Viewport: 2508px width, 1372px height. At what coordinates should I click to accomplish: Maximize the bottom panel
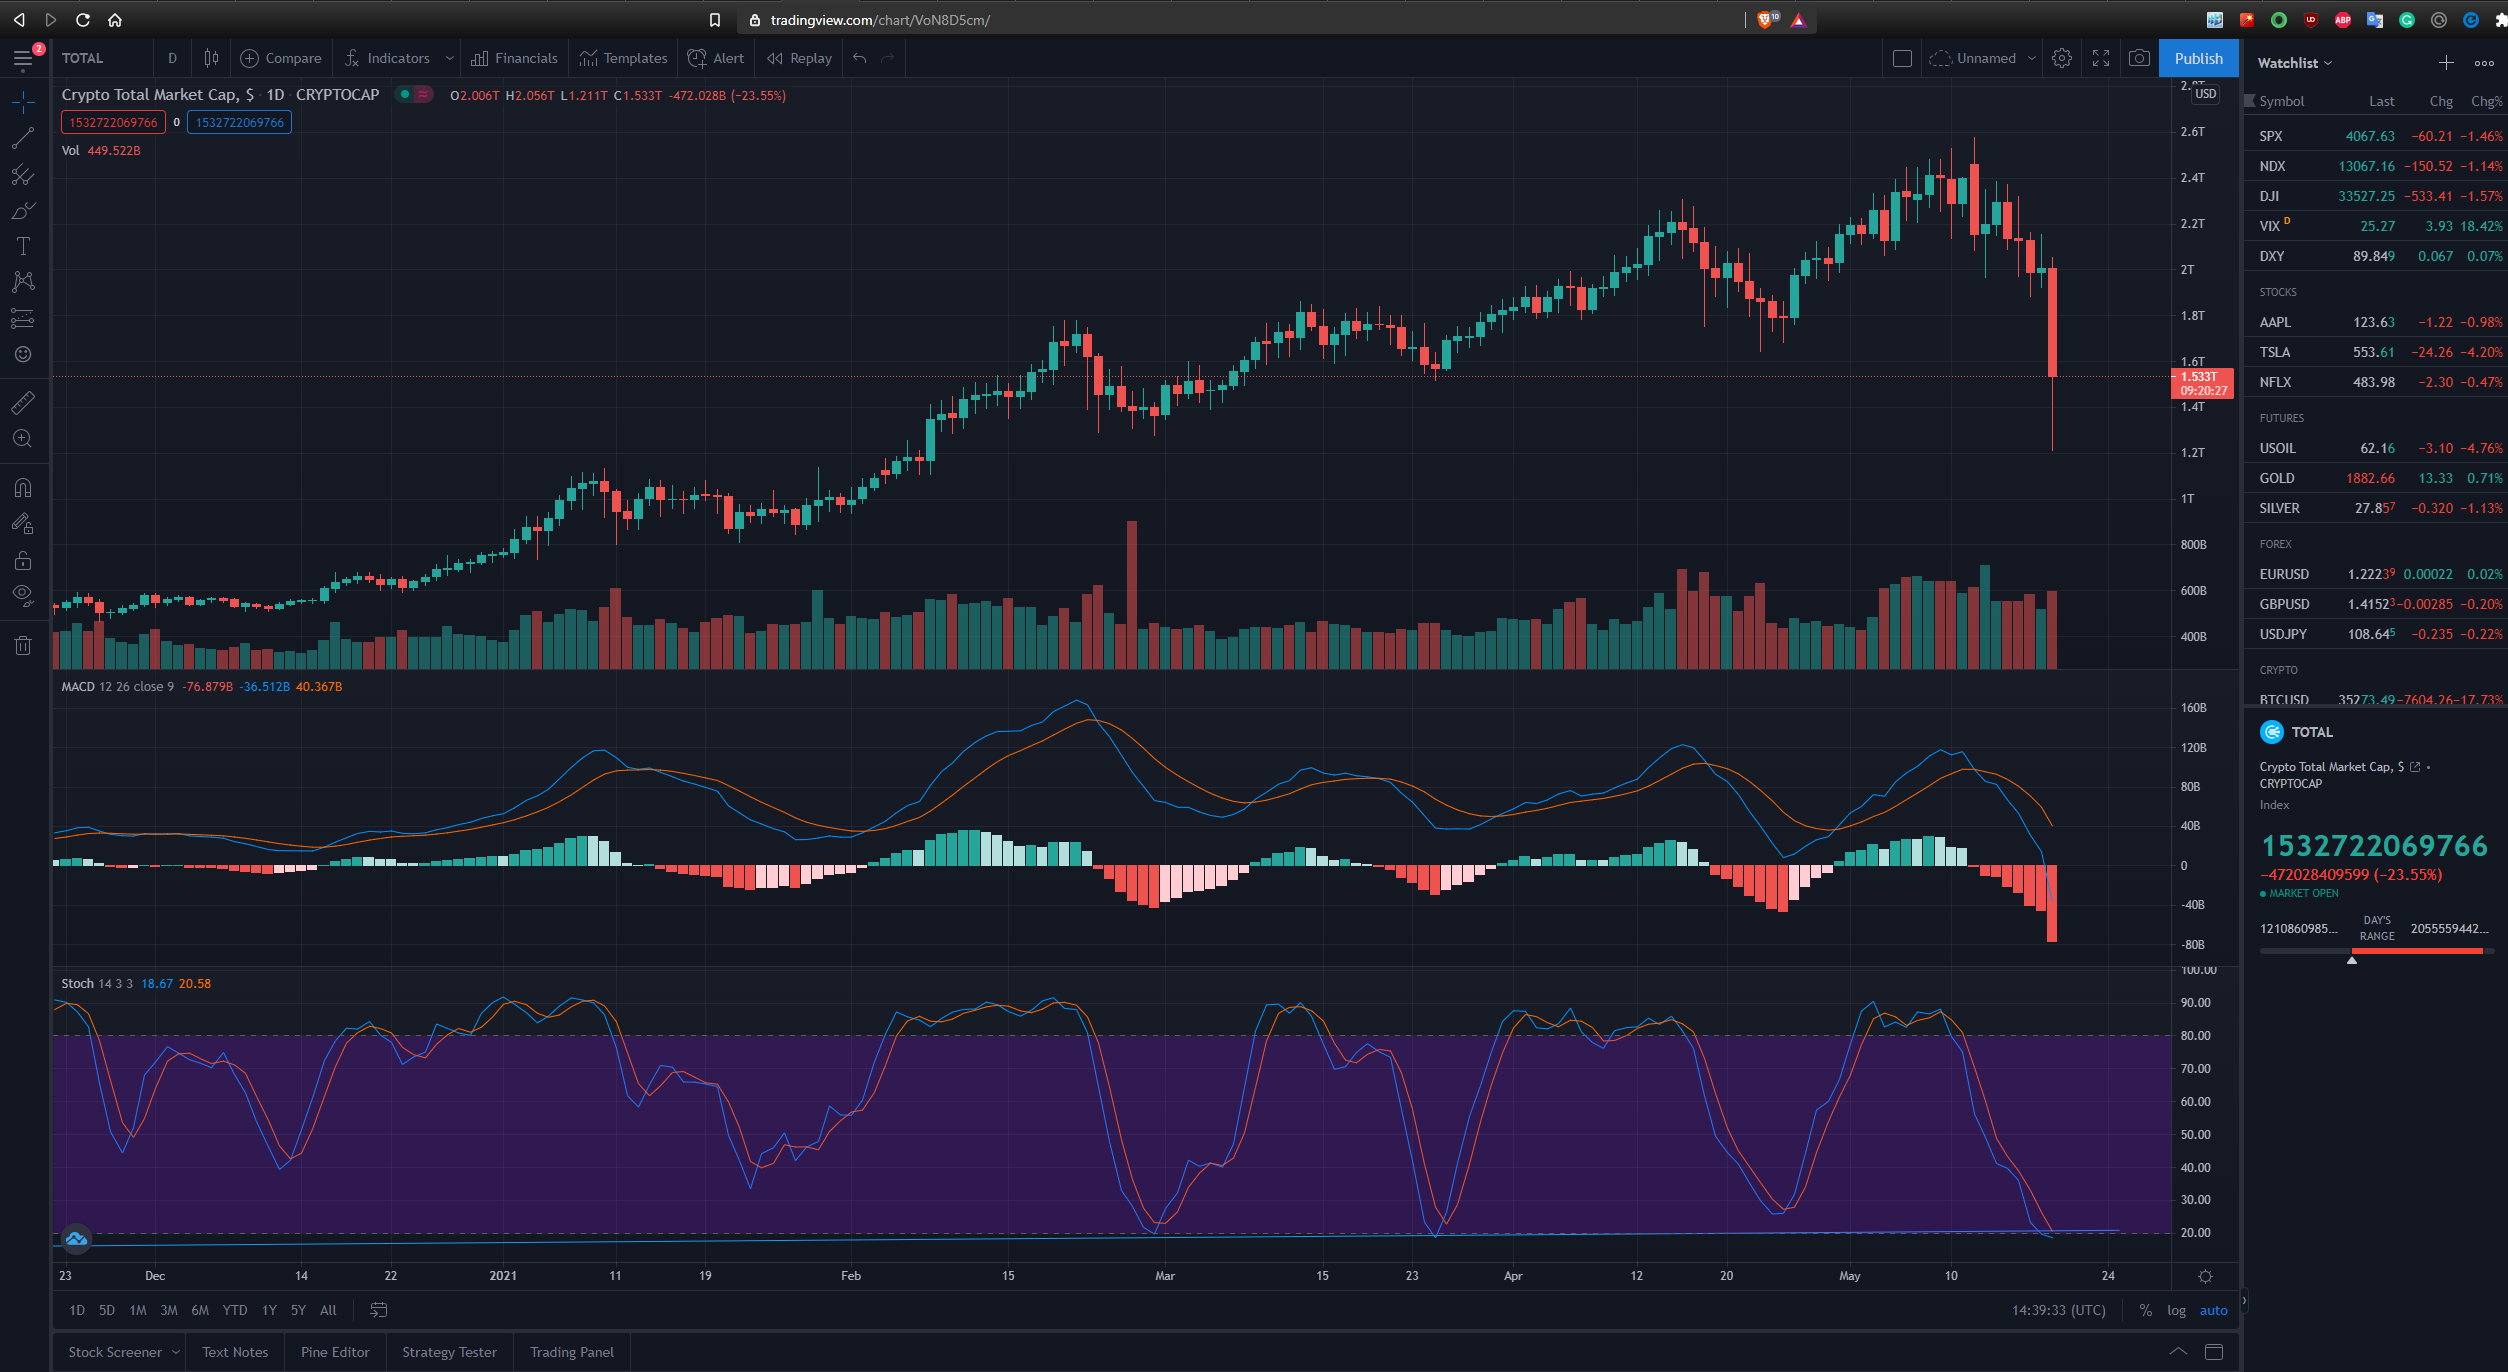(x=2214, y=1352)
